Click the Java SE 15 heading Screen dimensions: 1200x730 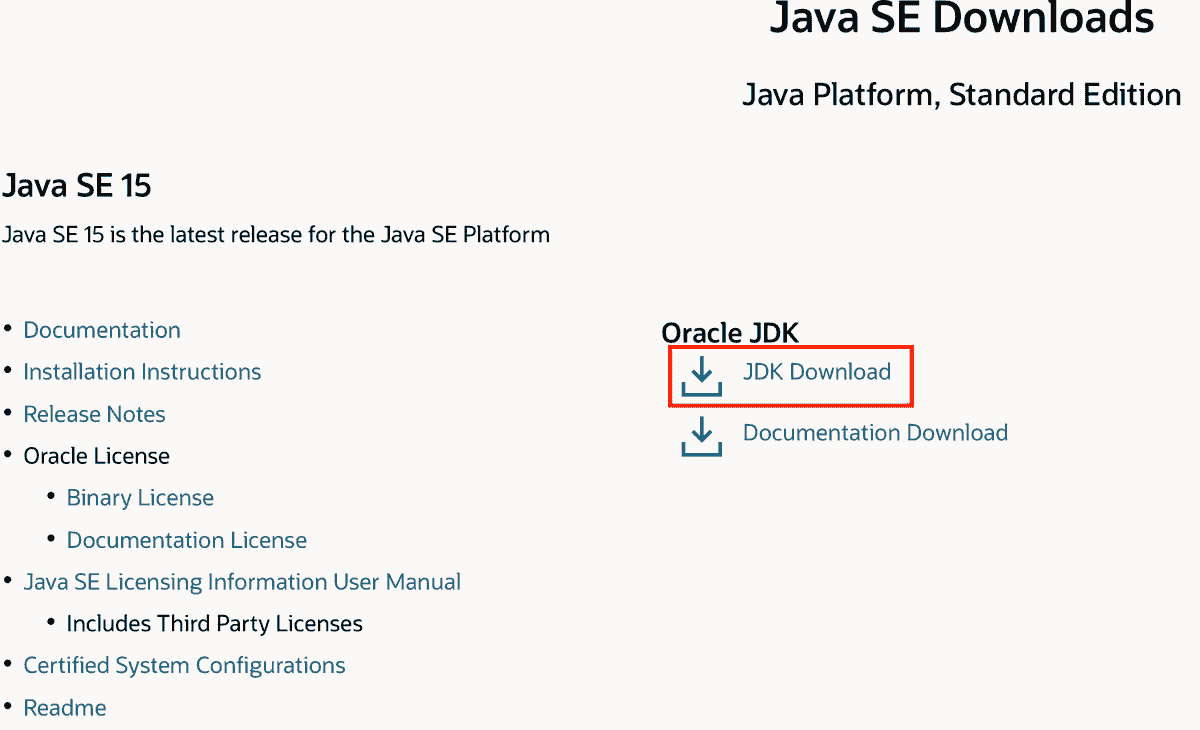tap(77, 186)
